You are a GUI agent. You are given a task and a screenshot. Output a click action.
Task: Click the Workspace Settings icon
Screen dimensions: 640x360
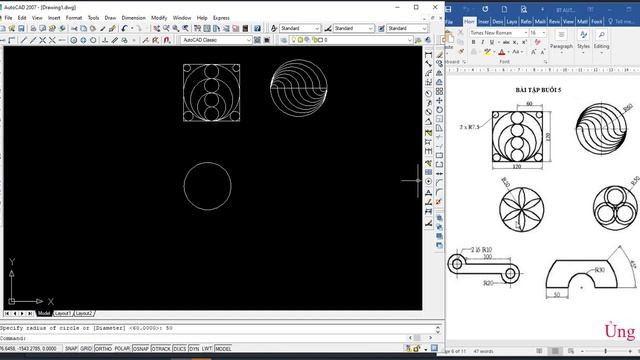click(257, 40)
